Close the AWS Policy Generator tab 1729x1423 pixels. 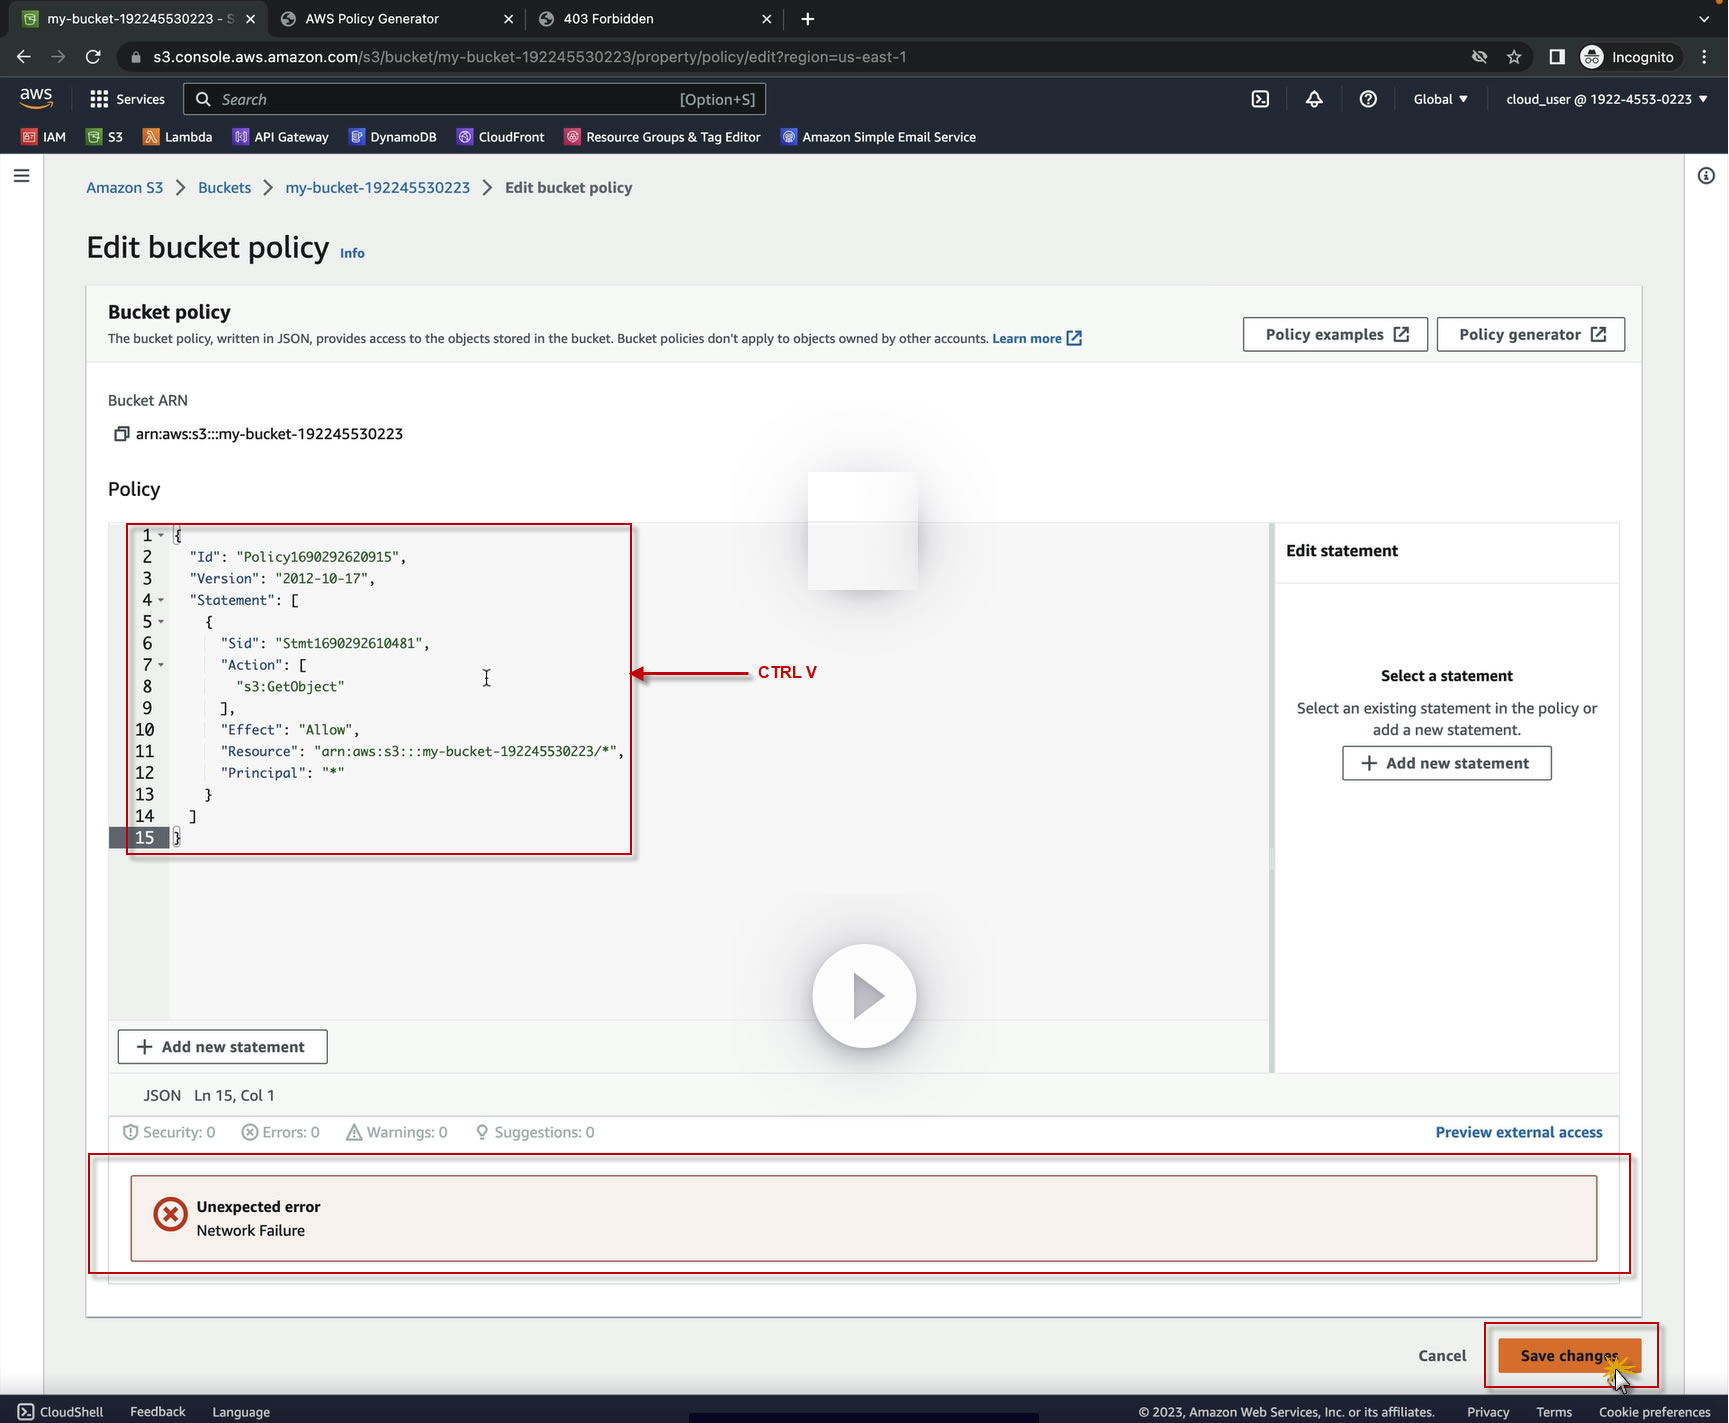(508, 19)
